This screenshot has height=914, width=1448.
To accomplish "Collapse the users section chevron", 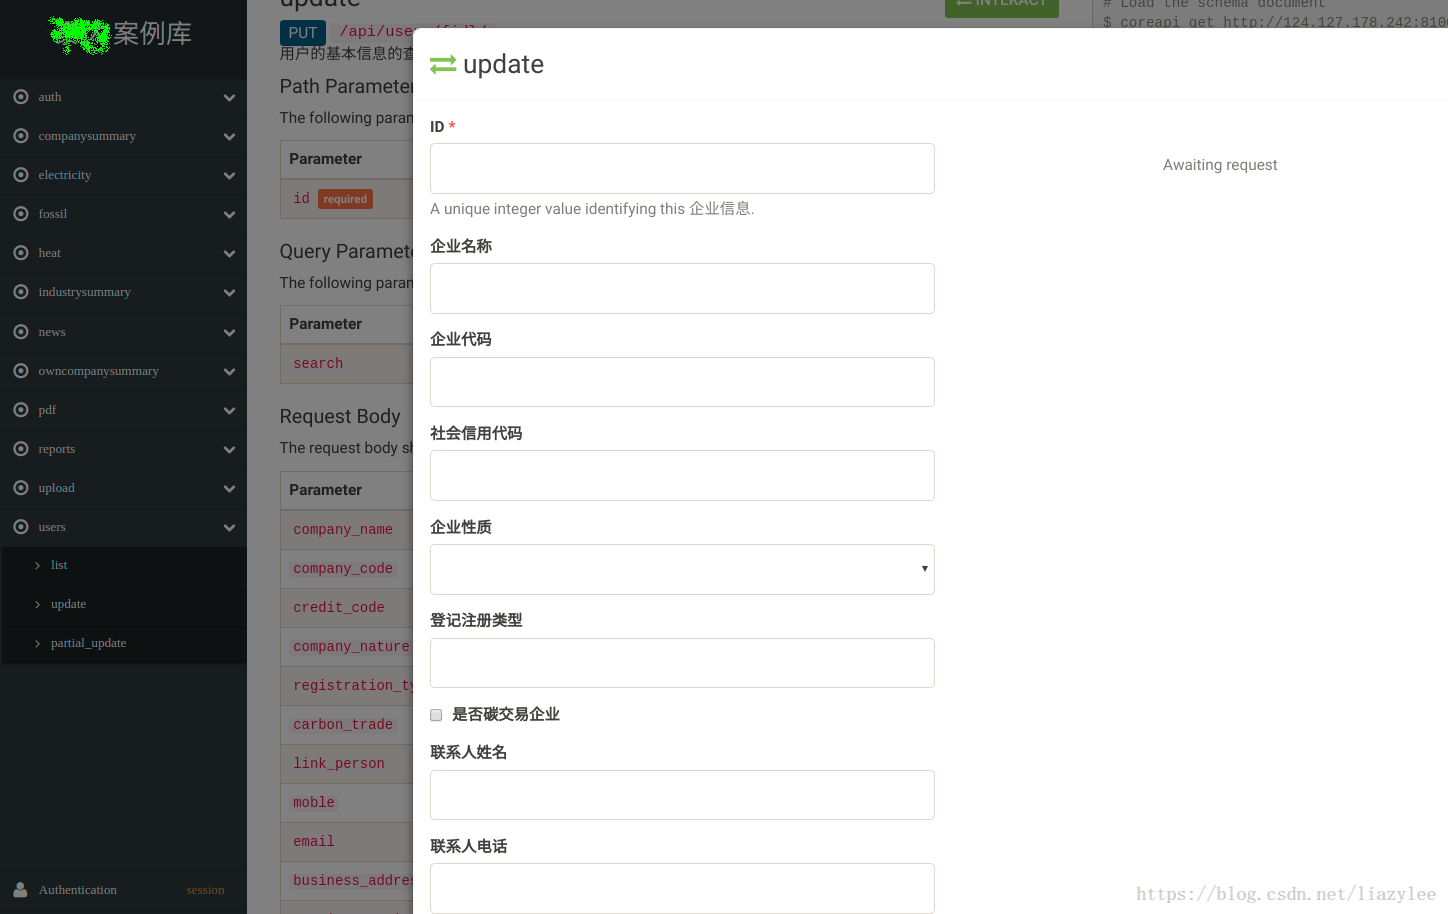I will 230,528.
